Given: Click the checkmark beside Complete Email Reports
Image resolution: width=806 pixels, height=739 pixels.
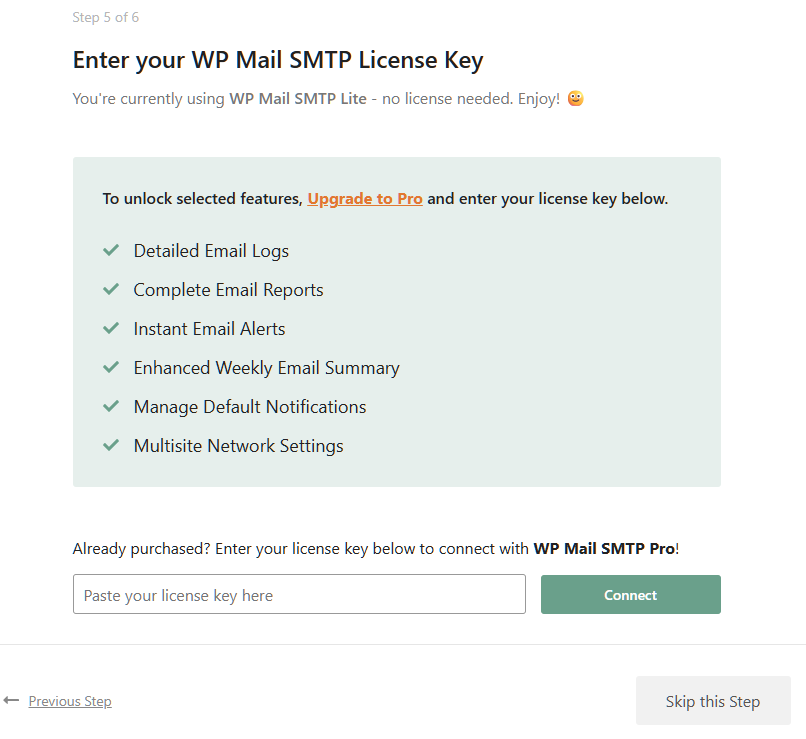Looking at the screenshot, I should coord(111,290).
